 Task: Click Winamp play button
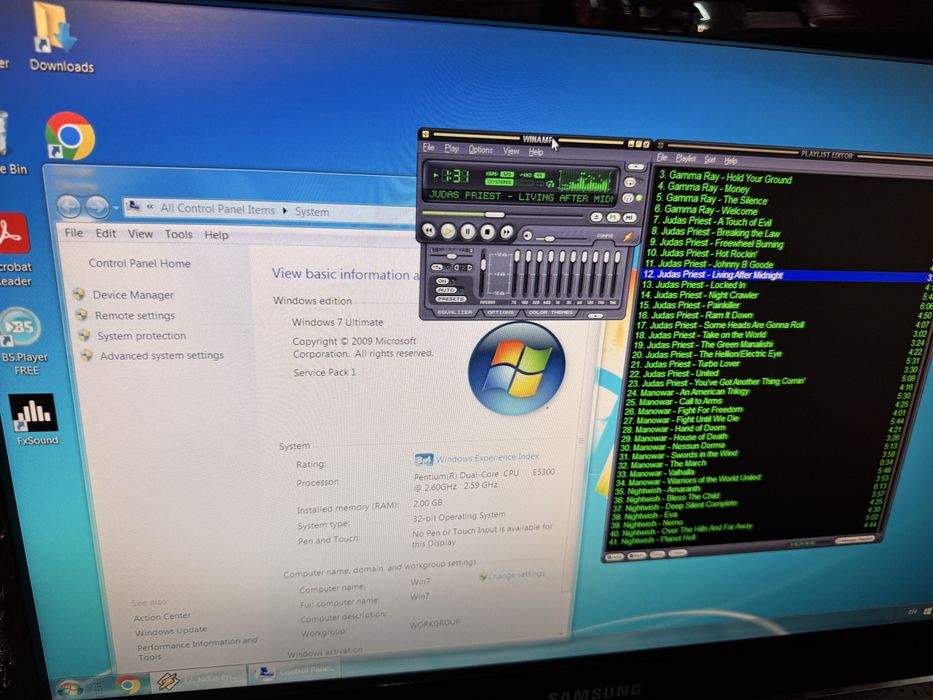point(448,232)
